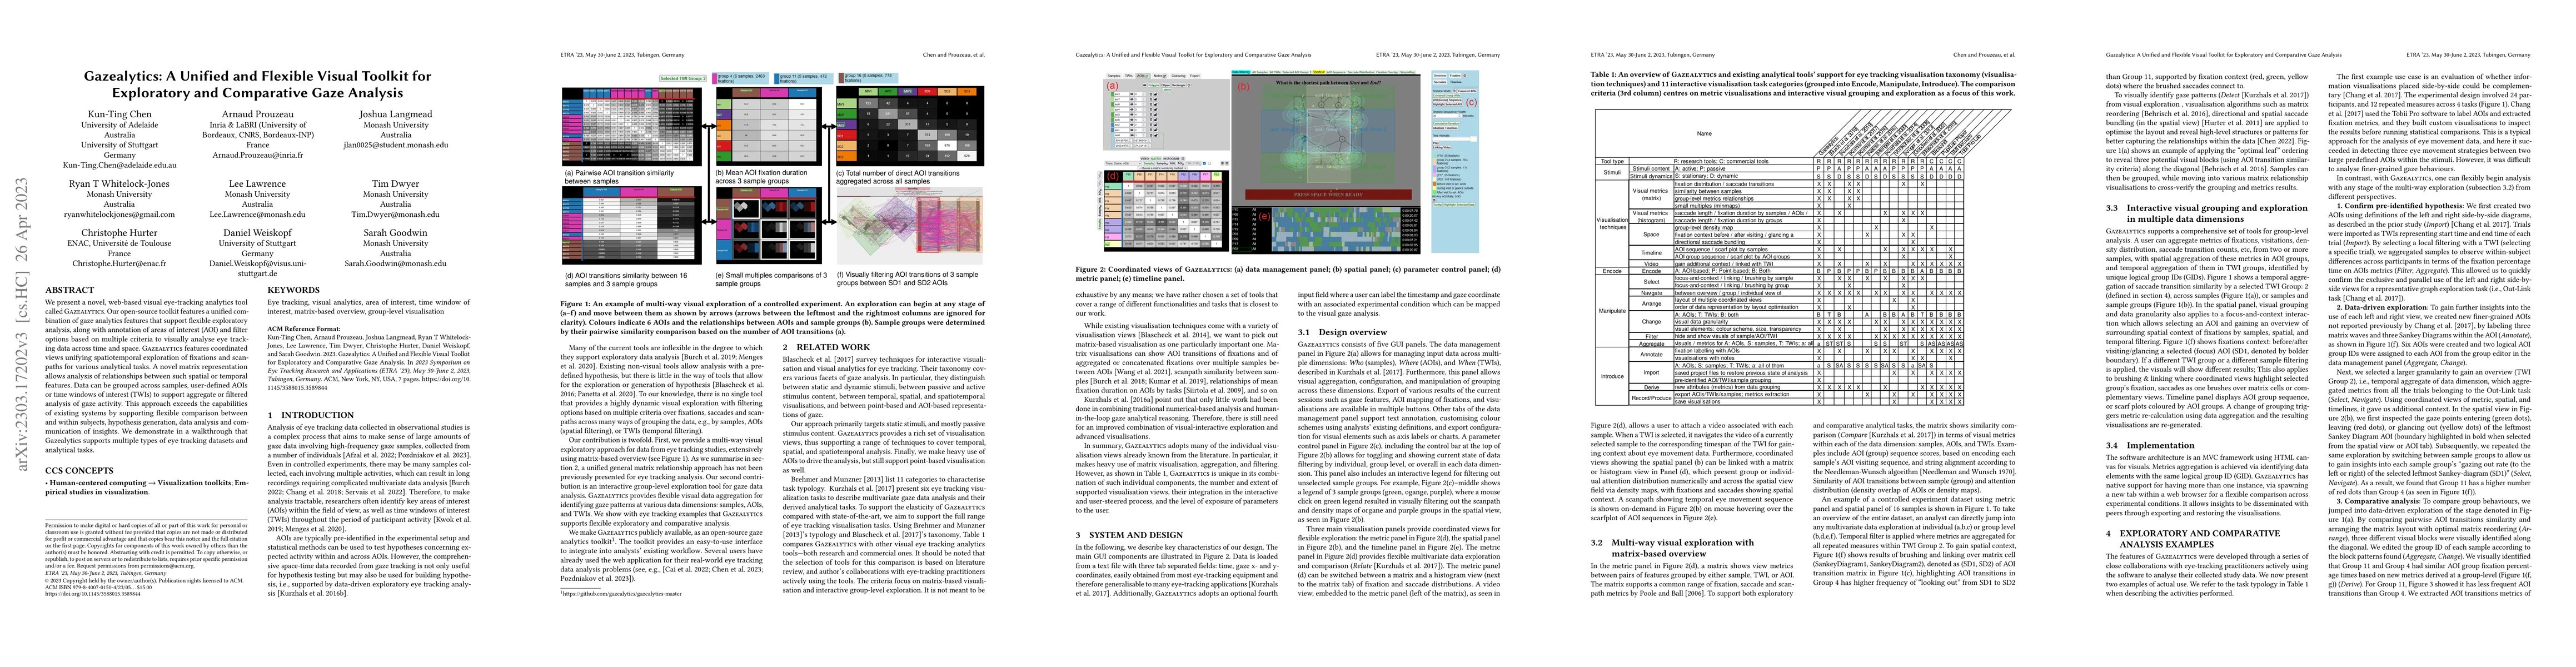Click the Figure 1 caption text
2576x667 pixels.
(773, 317)
